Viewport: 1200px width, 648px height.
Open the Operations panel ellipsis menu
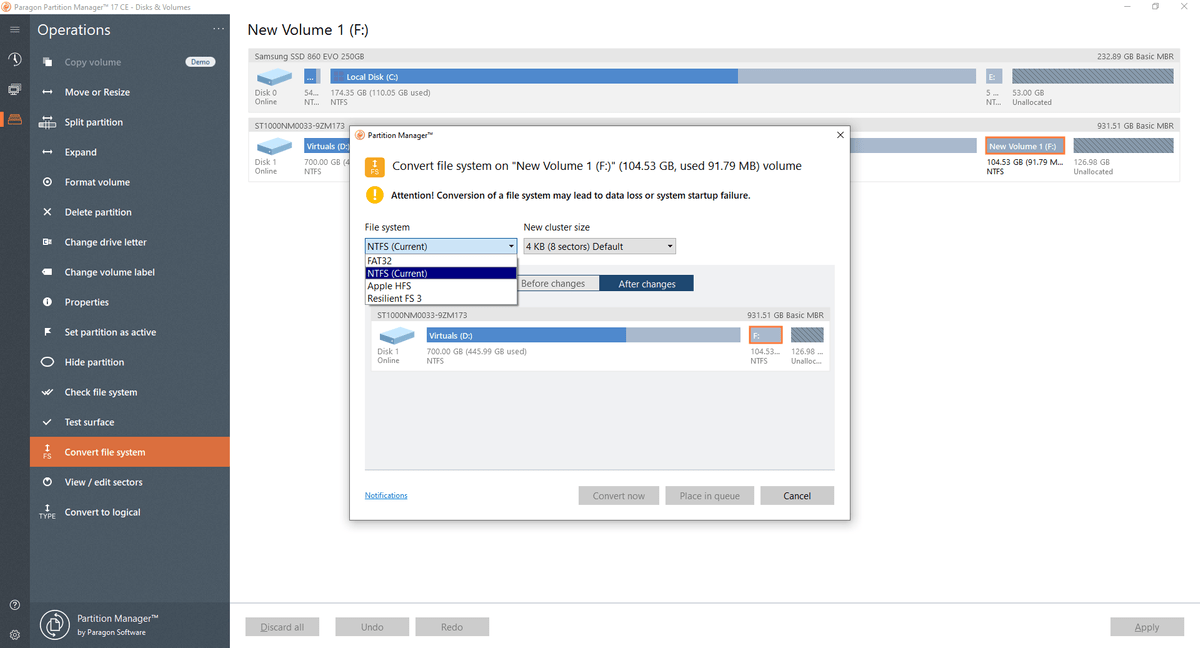coord(218,29)
